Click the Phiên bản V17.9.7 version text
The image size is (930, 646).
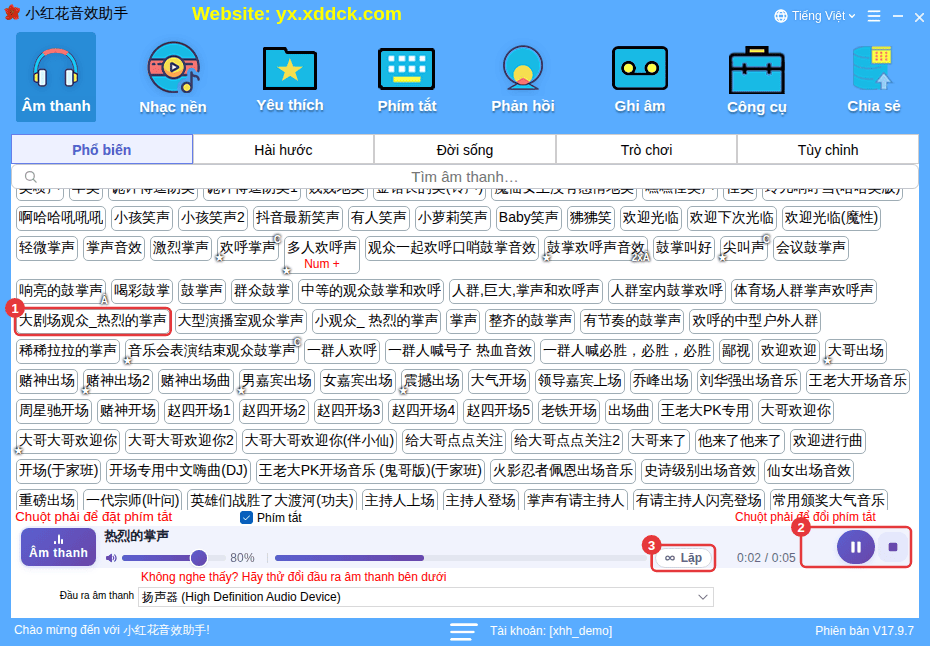[864, 631]
